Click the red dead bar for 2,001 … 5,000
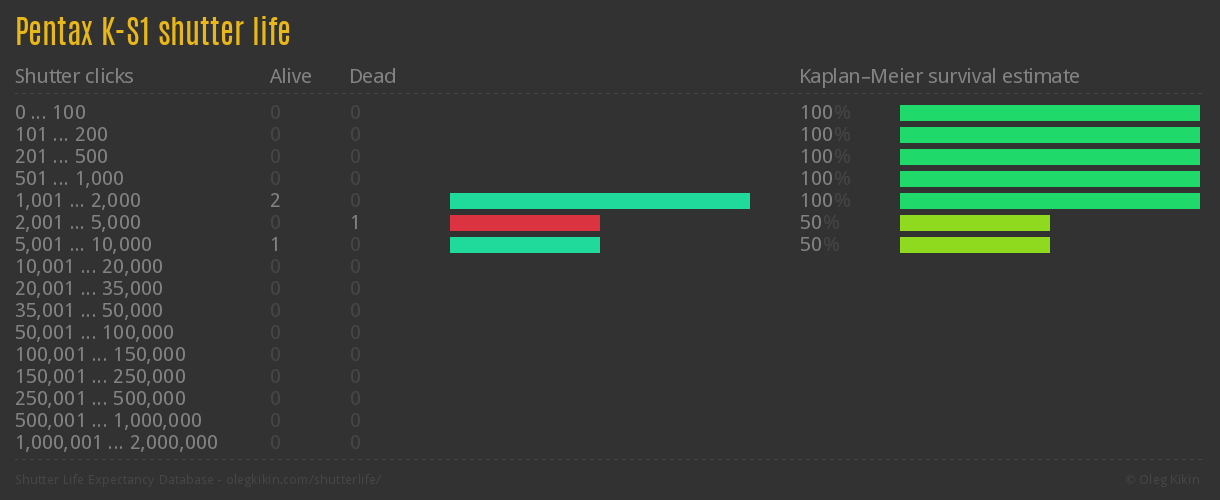The height and width of the screenshot is (500, 1220). click(x=524, y=223)
